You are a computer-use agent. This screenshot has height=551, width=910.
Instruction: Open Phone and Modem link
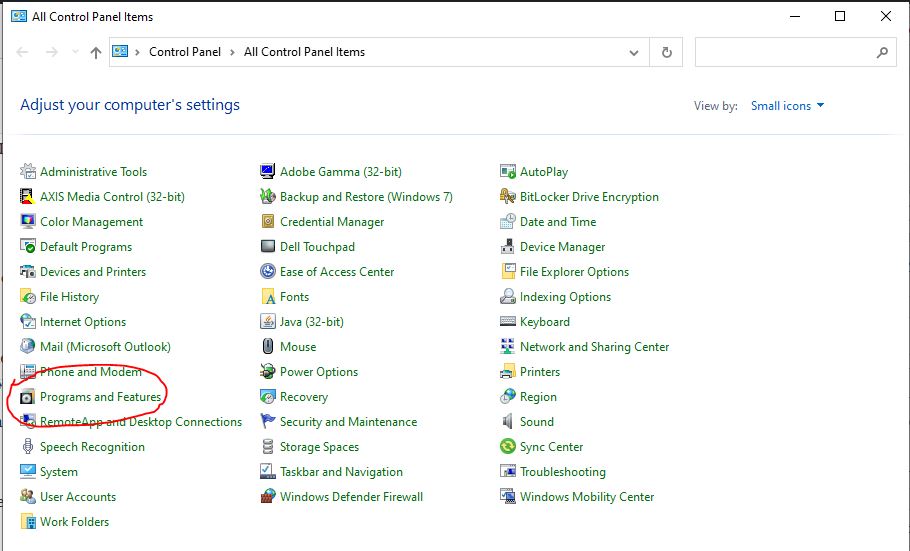point(91,372)
